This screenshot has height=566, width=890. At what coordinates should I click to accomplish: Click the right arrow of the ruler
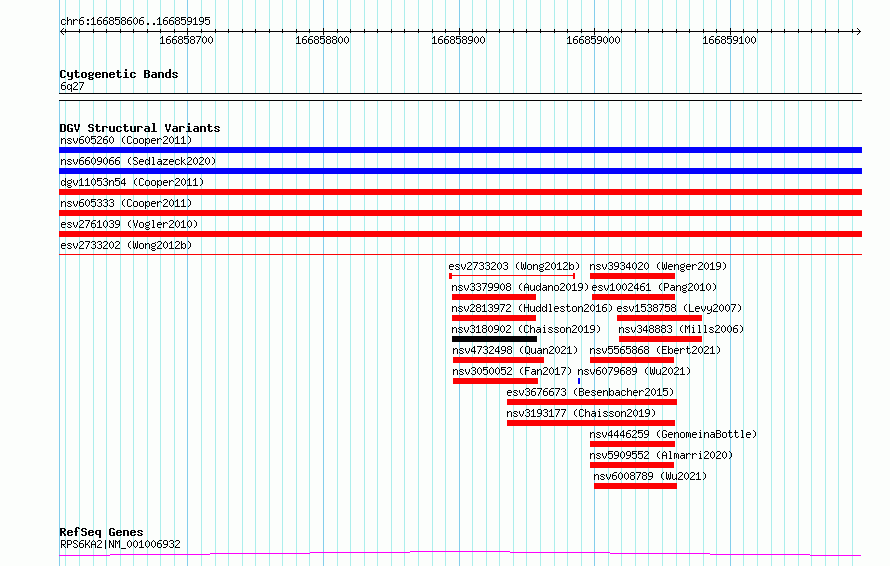(x=858, y=31)
